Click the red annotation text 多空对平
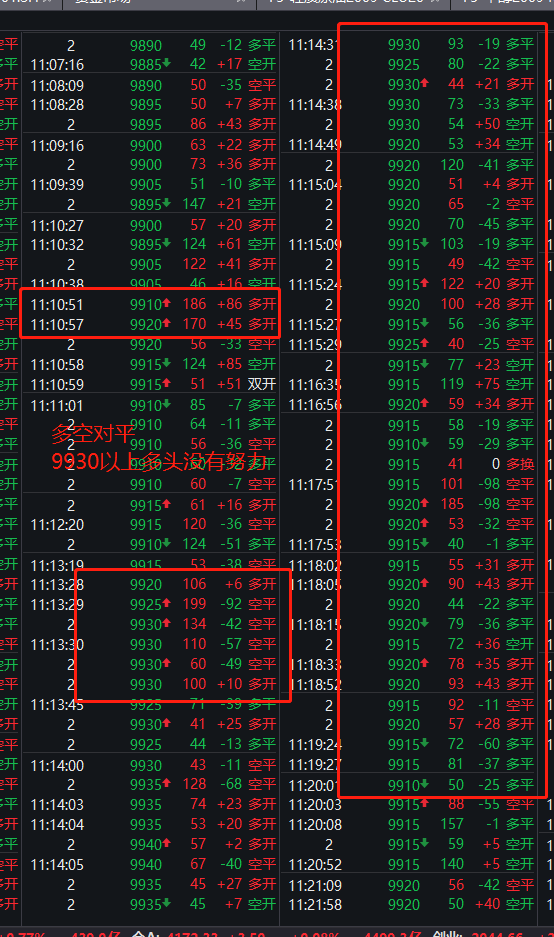554x937 pixels. click(93, 434)
